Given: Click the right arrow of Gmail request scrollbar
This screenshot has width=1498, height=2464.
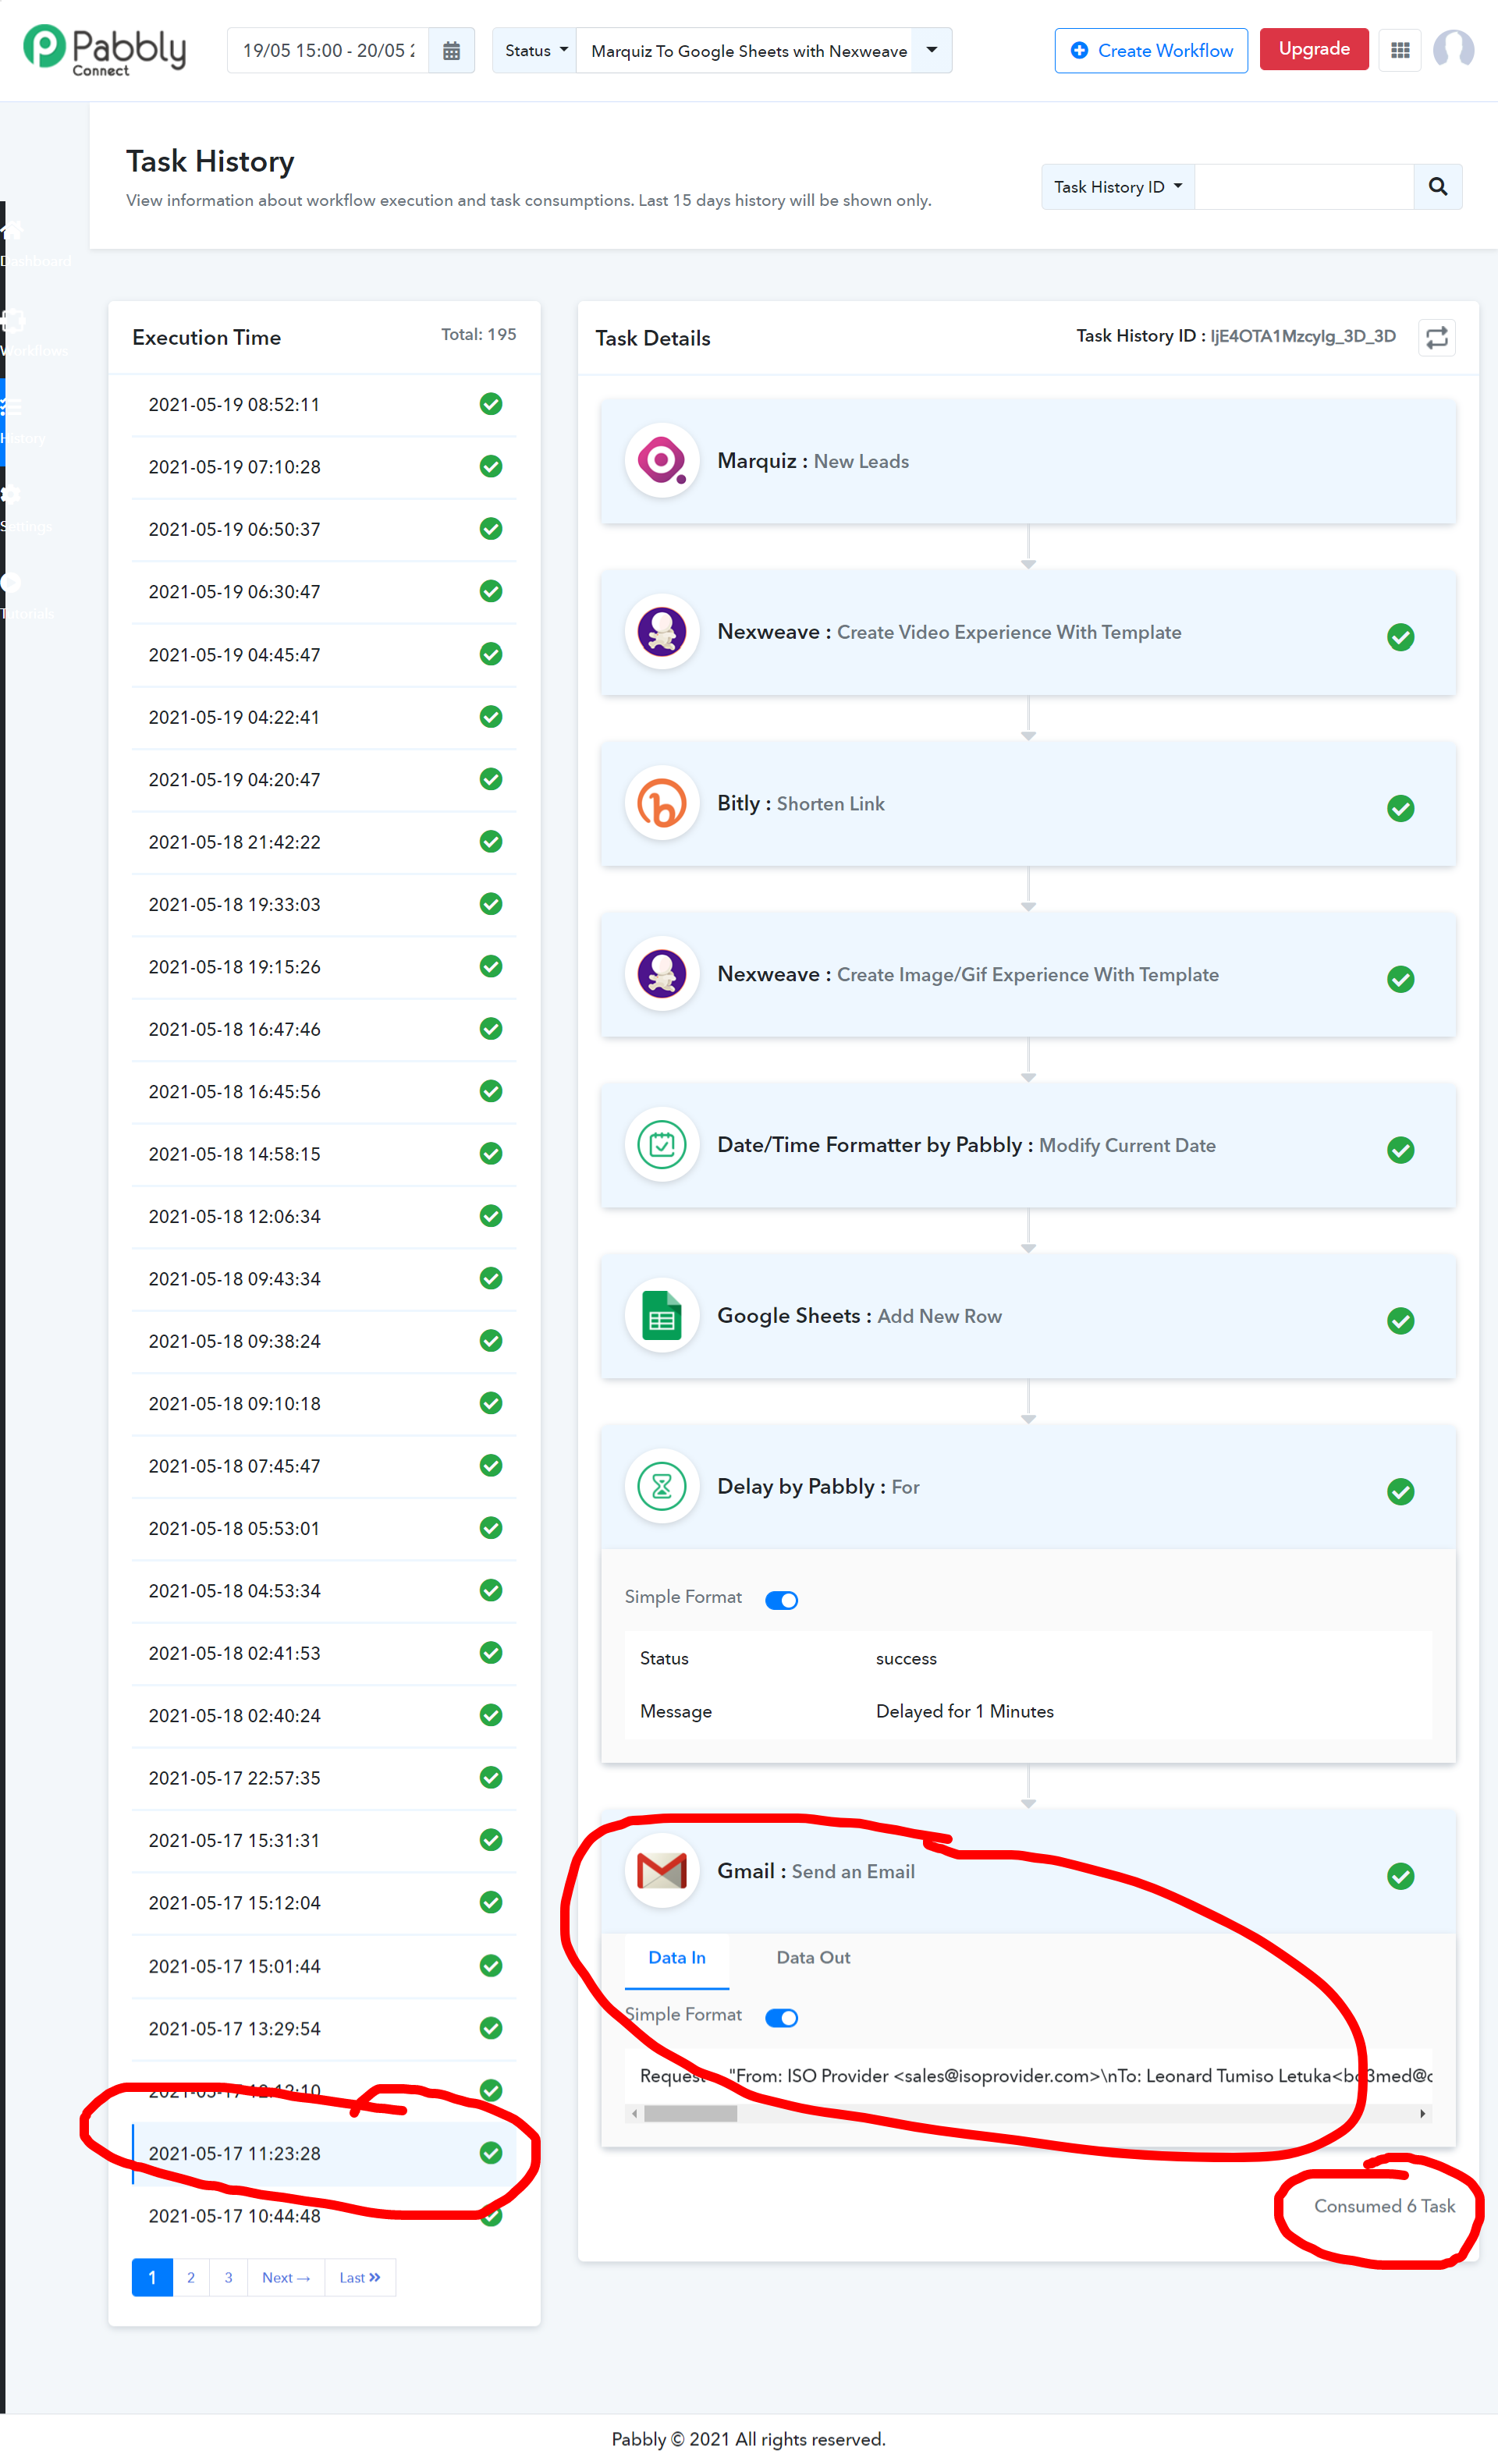Looking at the screenshot, I should (1422, 2113).
